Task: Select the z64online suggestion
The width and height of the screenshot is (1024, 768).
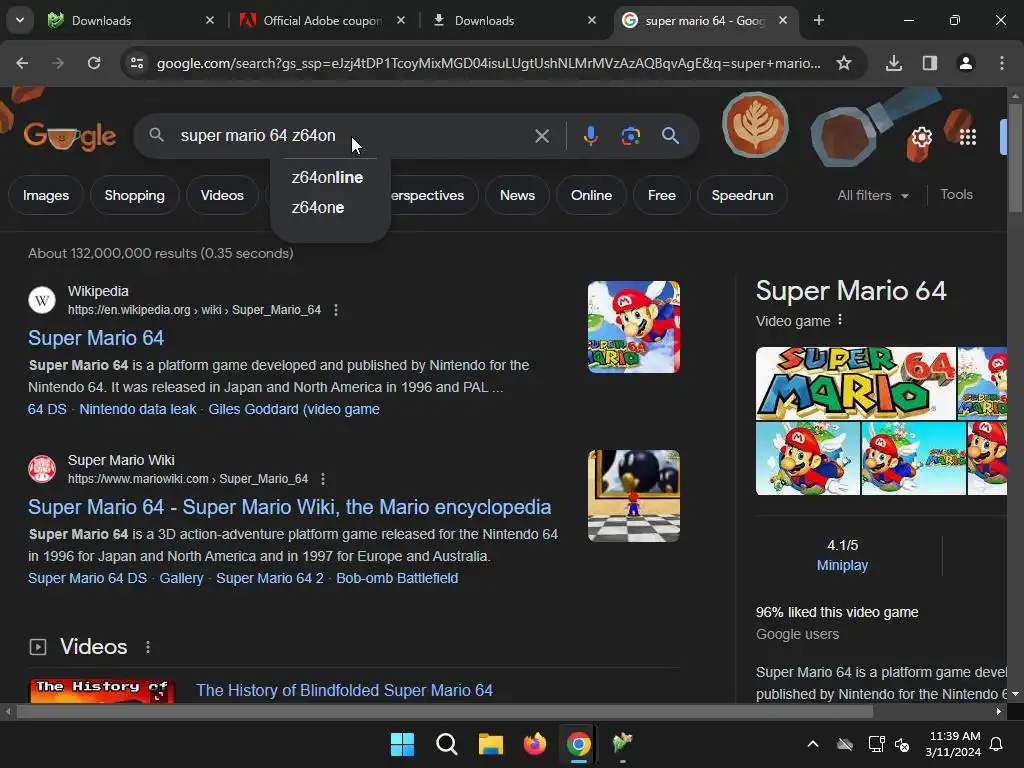Action: pyautogui.click(x=327, y=178)
